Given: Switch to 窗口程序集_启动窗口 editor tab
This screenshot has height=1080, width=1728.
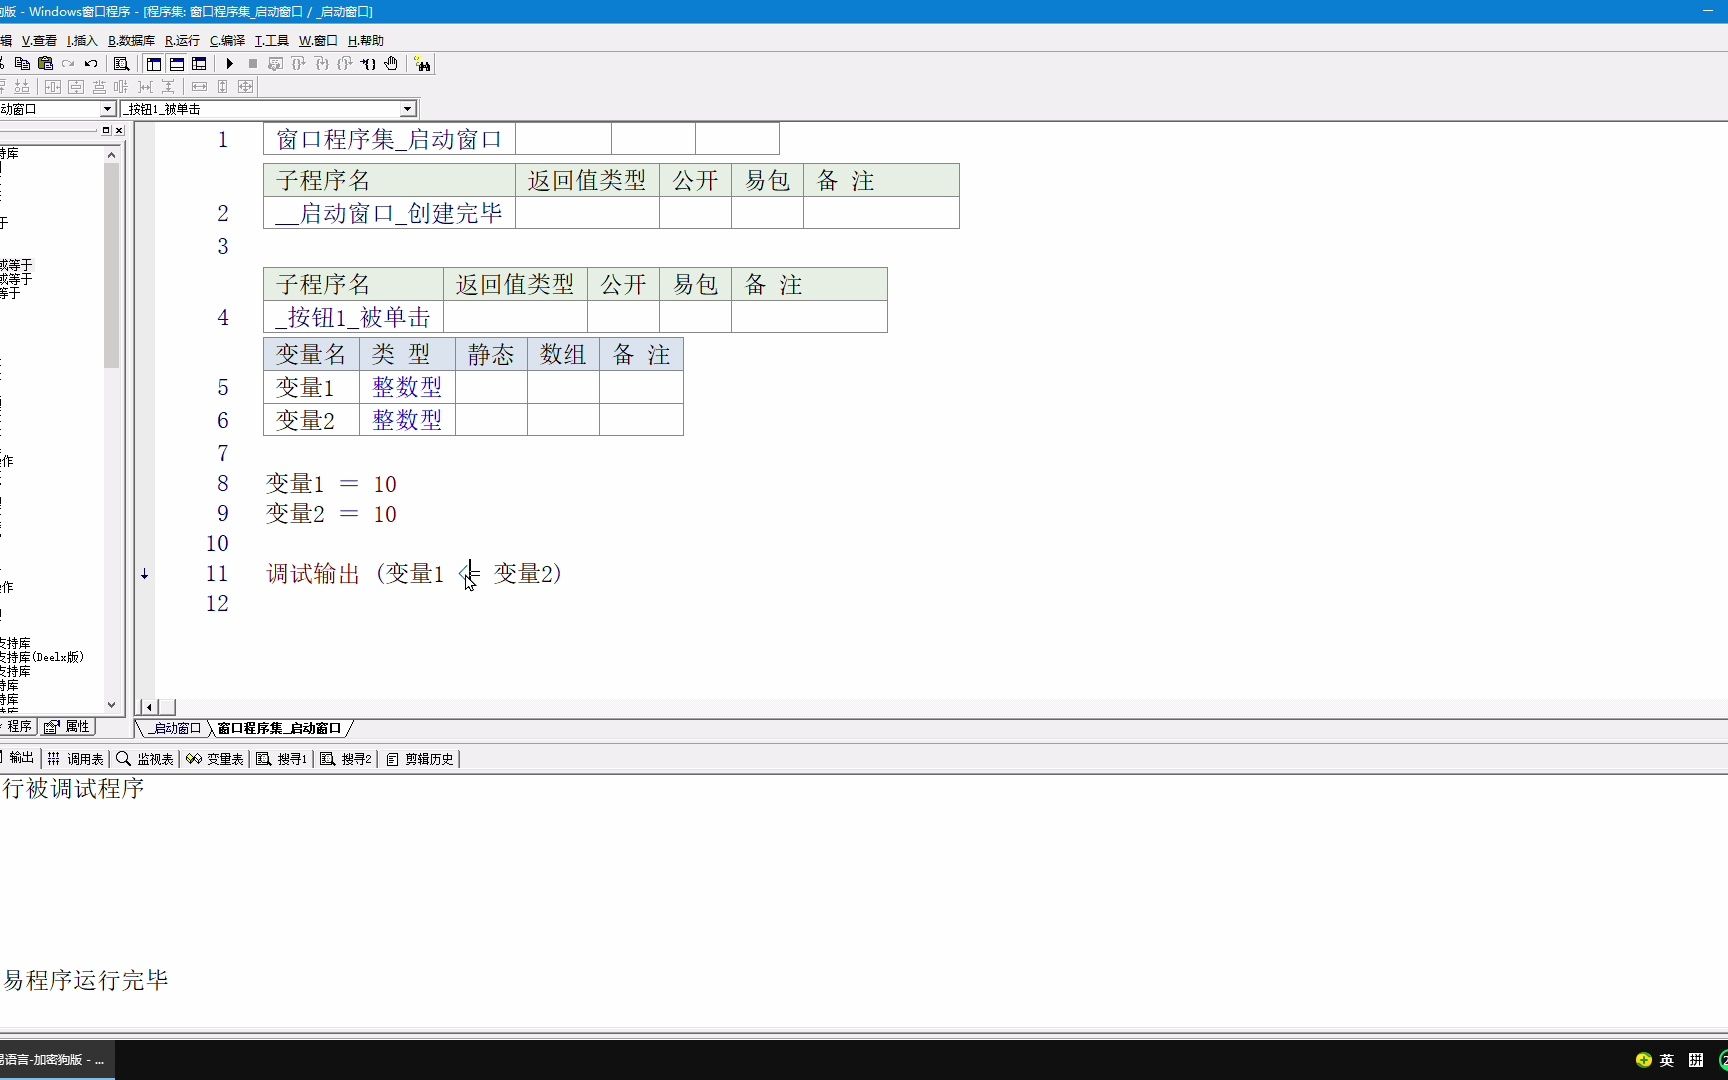Looking at the screenshot, I should pyautogui.click(x=280, y=728).
